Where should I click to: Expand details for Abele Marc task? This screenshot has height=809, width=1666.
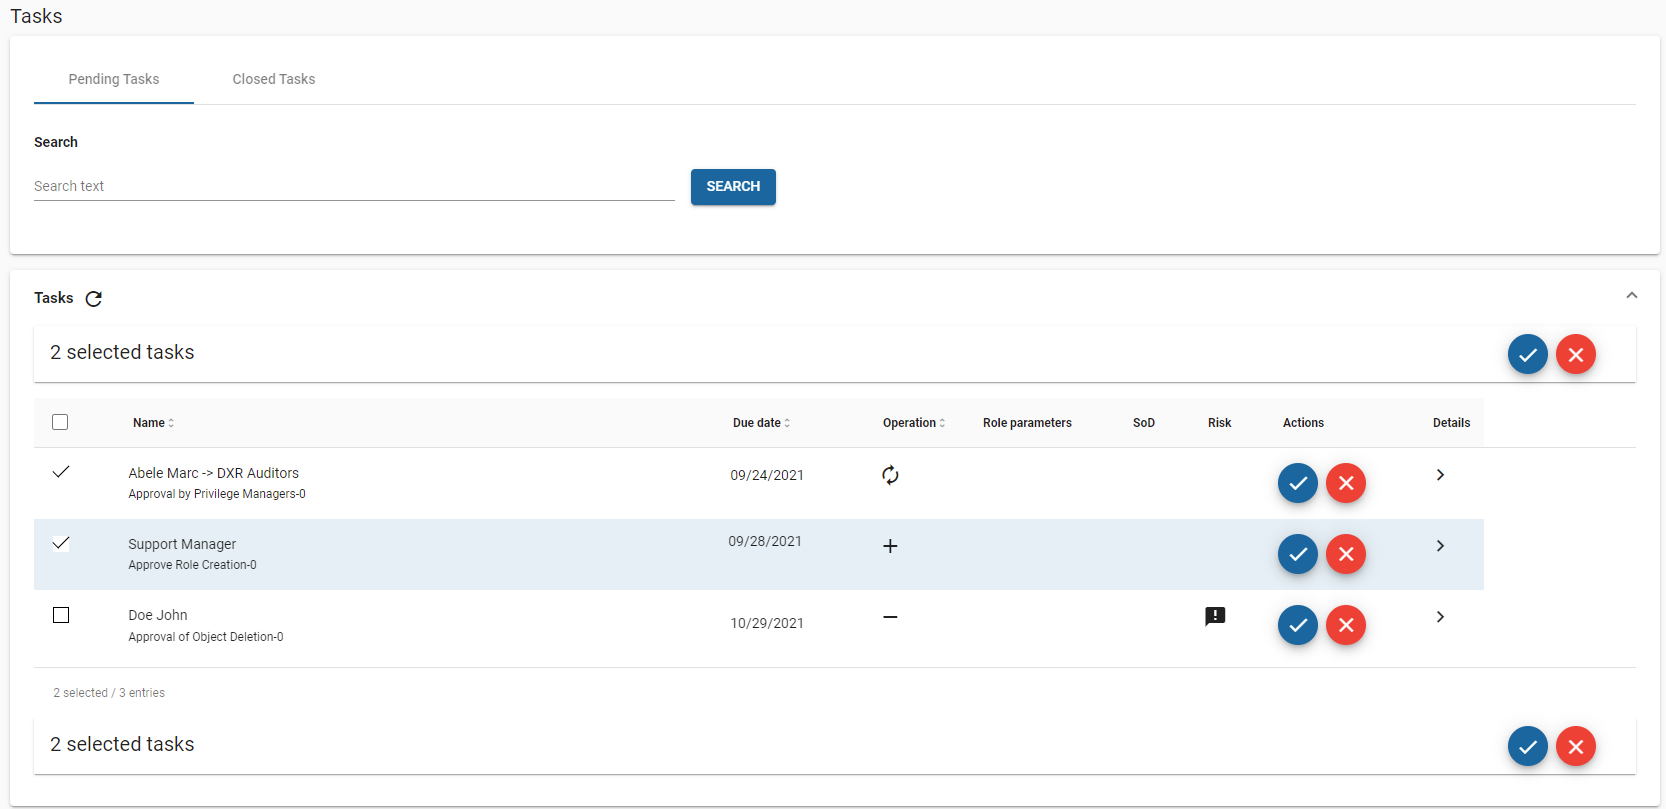click(1440, 475)
